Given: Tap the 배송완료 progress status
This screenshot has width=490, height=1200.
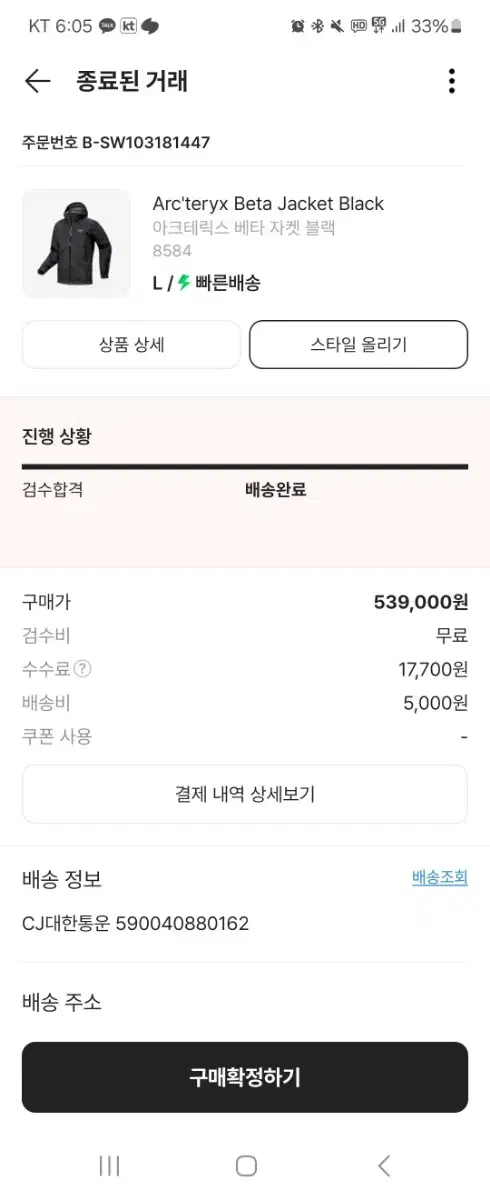Looking at the screenshot, I should pos(276,490).
